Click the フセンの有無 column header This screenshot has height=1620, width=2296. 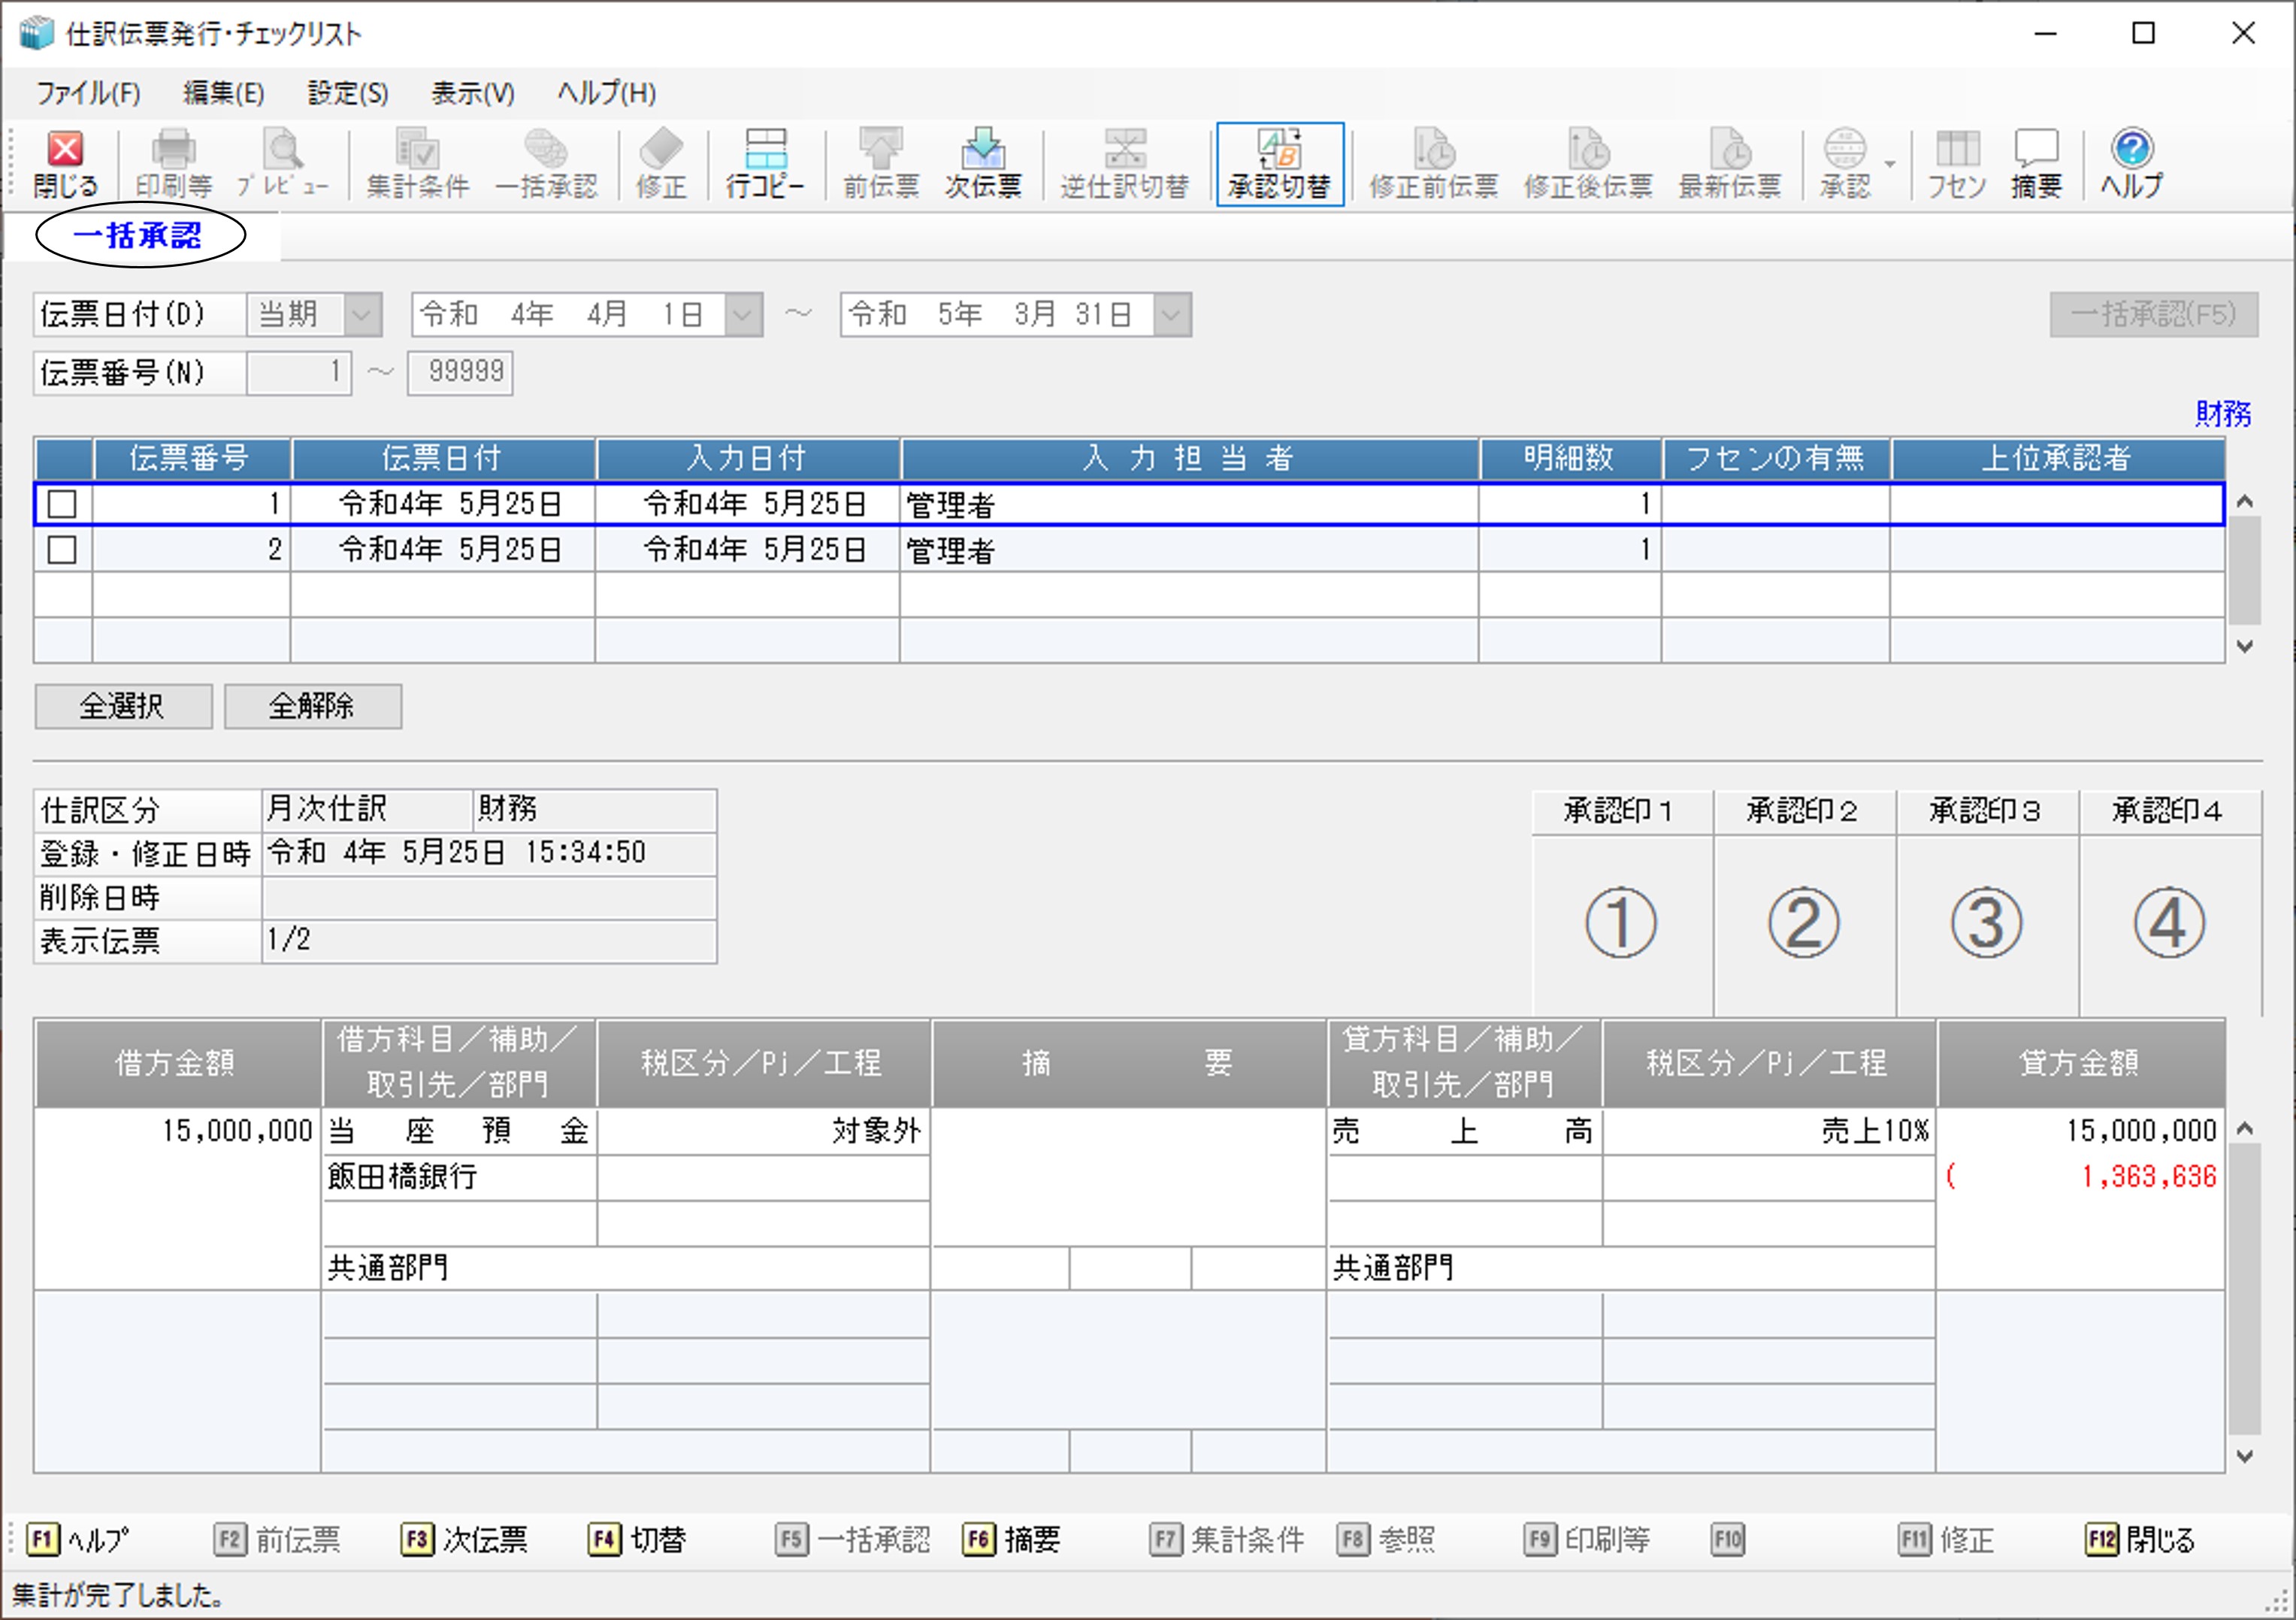(1776, 458)
